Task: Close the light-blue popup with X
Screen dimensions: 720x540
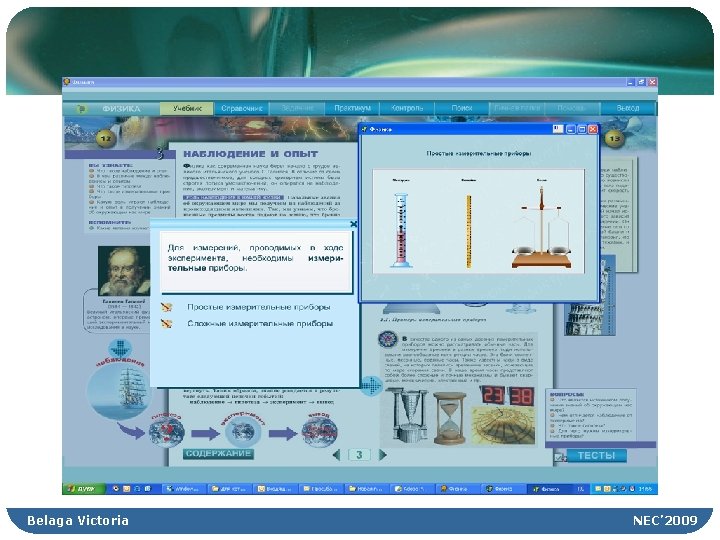Action: coord(353,224)
